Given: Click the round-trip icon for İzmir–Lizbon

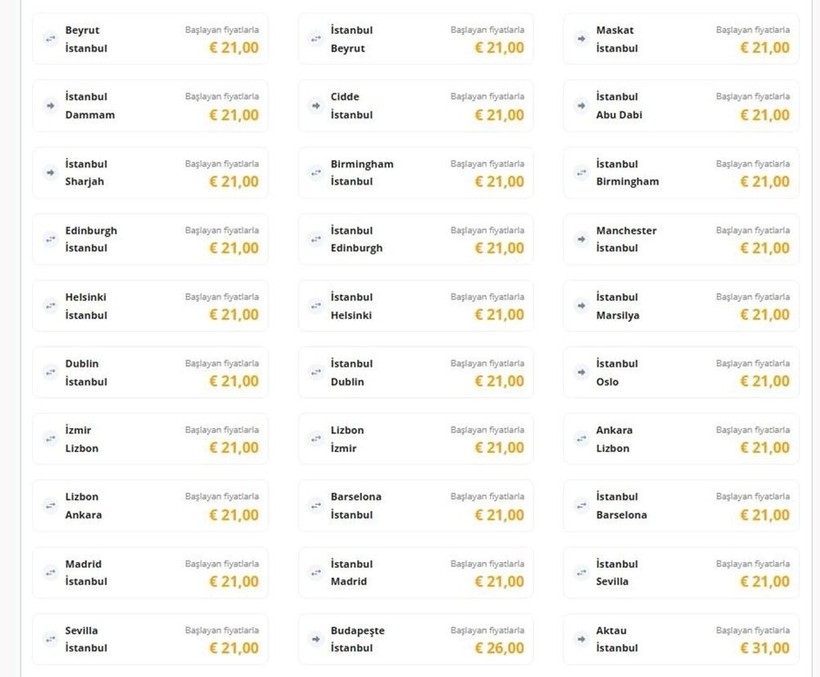Looking at the screenshot, I should tap(50, 439).
